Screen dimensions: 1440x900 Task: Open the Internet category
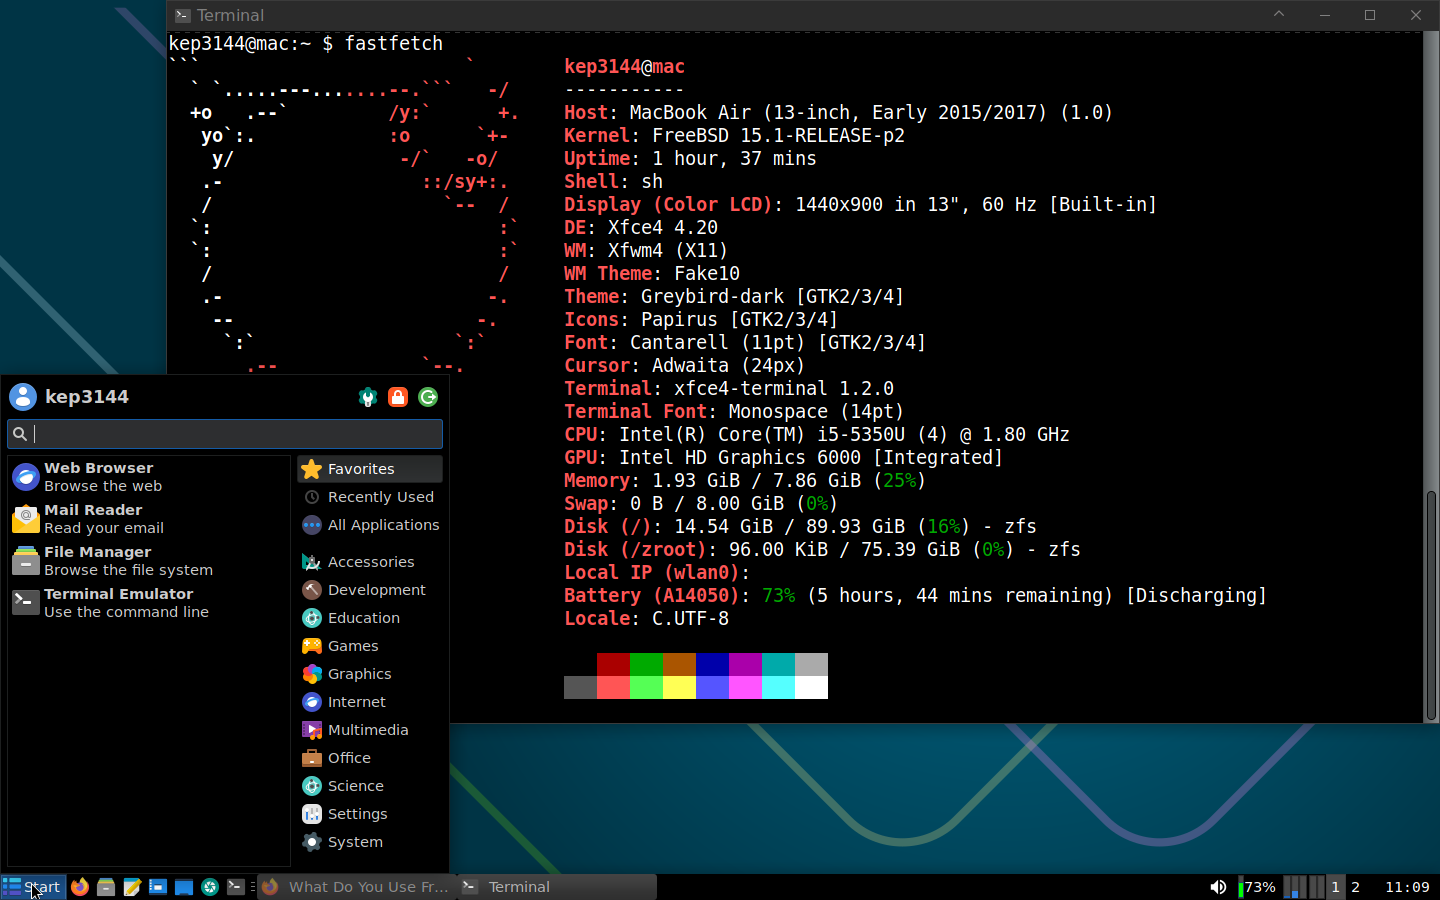[x=370, y=702]
